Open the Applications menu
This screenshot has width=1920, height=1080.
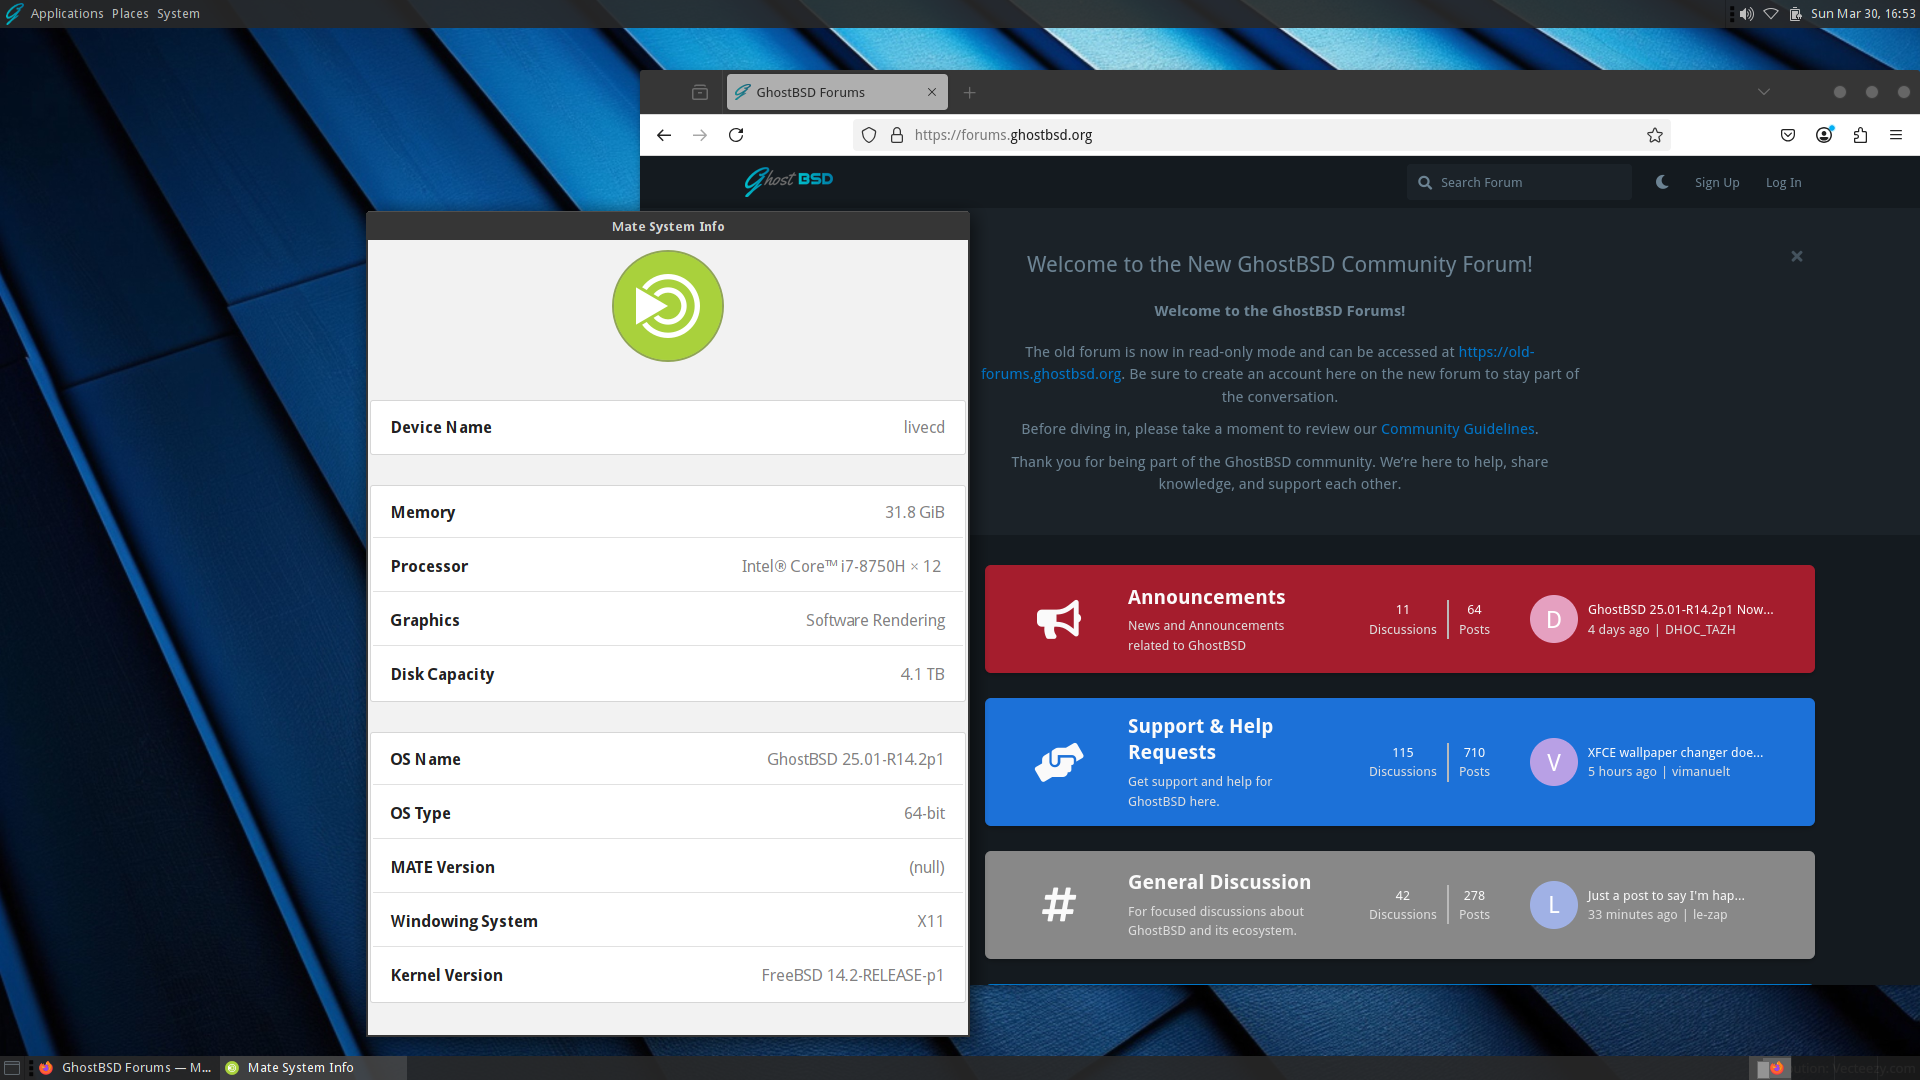point(67,13)
